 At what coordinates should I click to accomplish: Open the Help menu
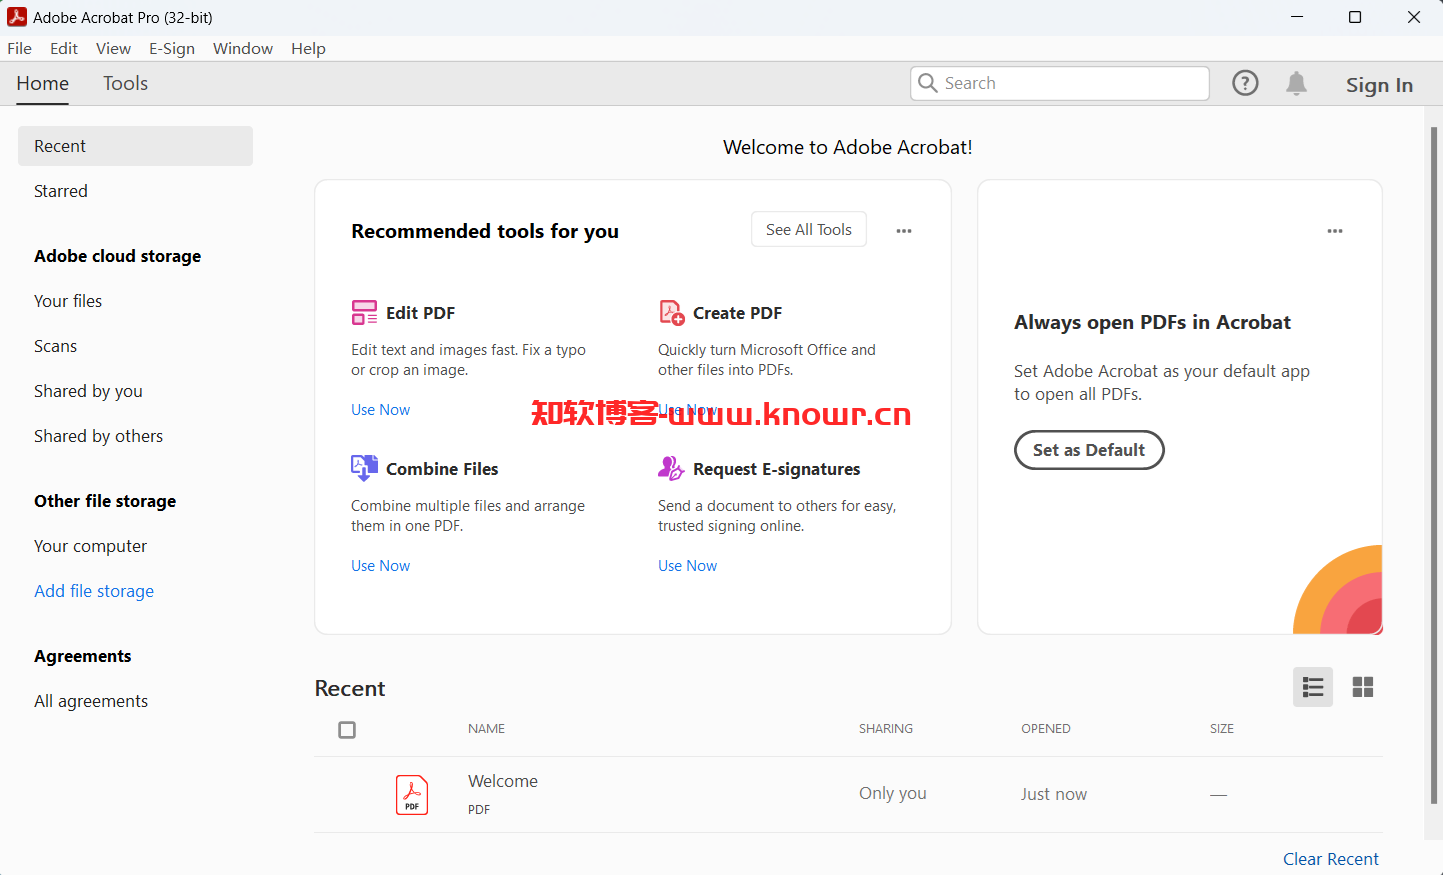(x=308, y=48)
